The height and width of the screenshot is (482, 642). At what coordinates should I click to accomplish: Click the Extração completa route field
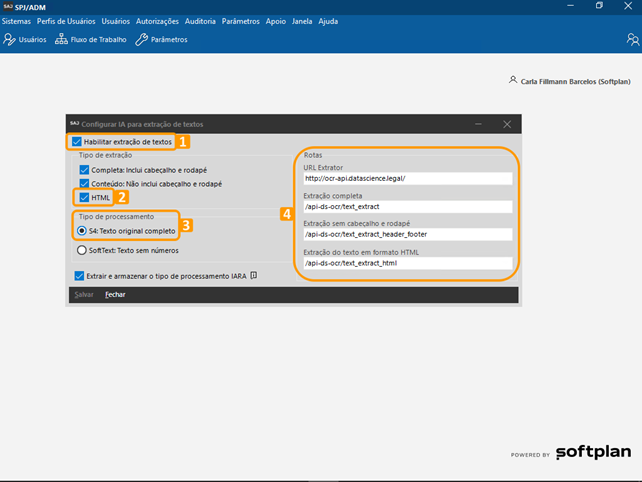click(407, 207)
